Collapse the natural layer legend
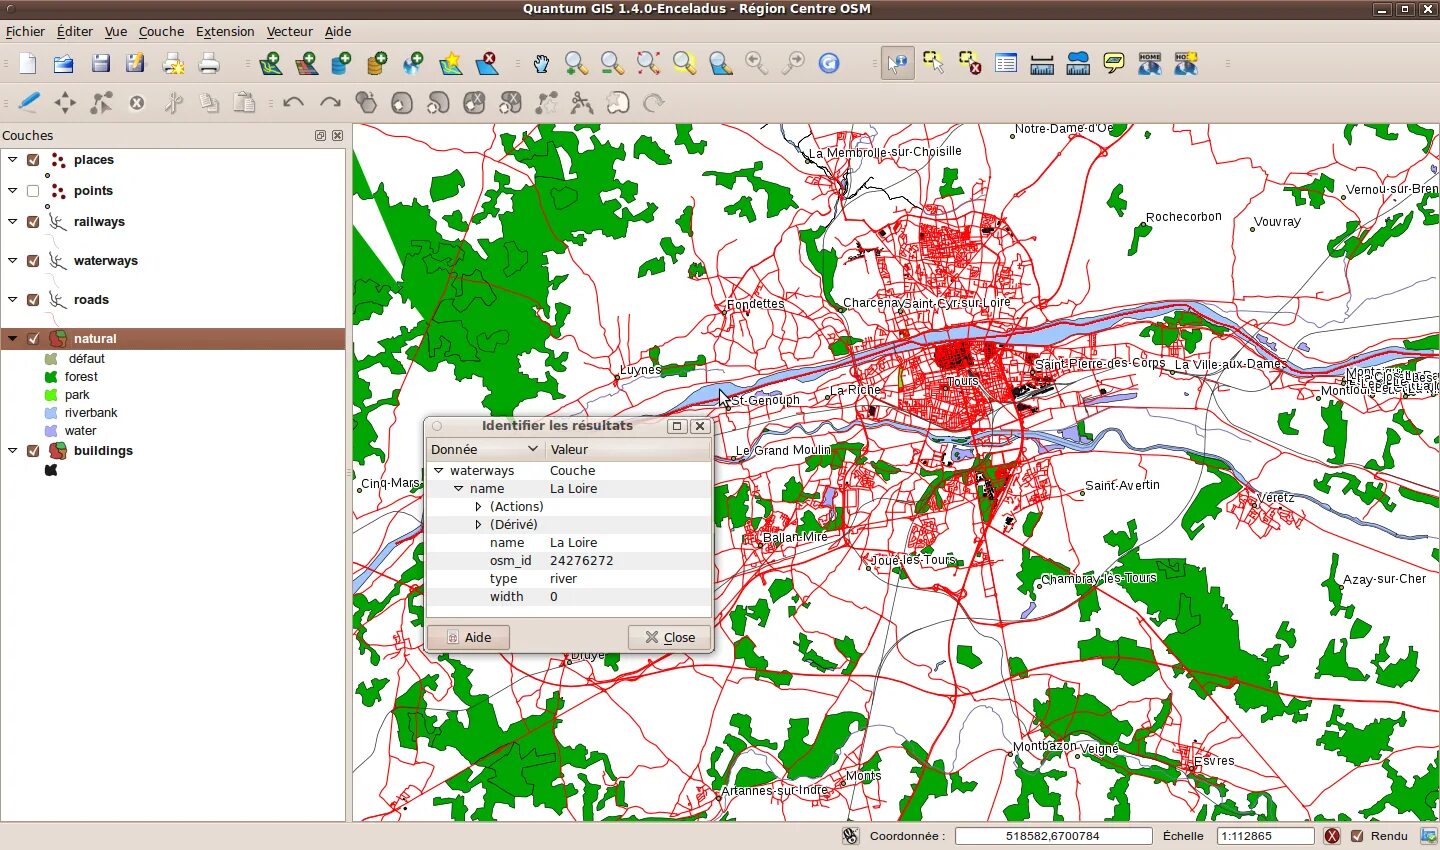This screenshot has height=850, width=1440. 12,339
